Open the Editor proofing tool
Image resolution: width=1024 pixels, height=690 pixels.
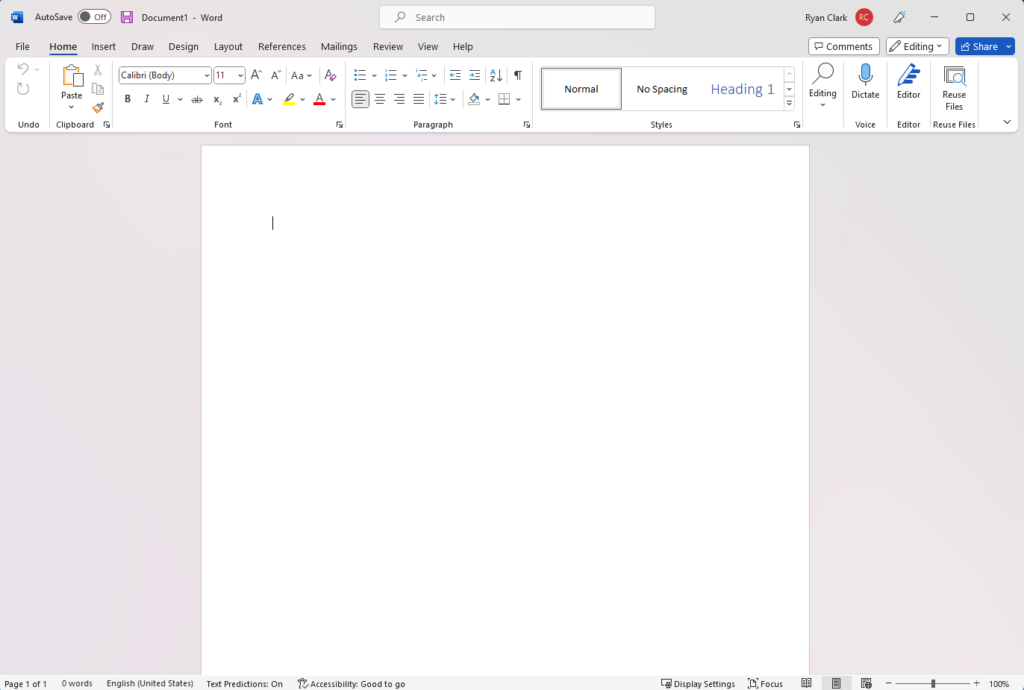[x=908, y=82]
